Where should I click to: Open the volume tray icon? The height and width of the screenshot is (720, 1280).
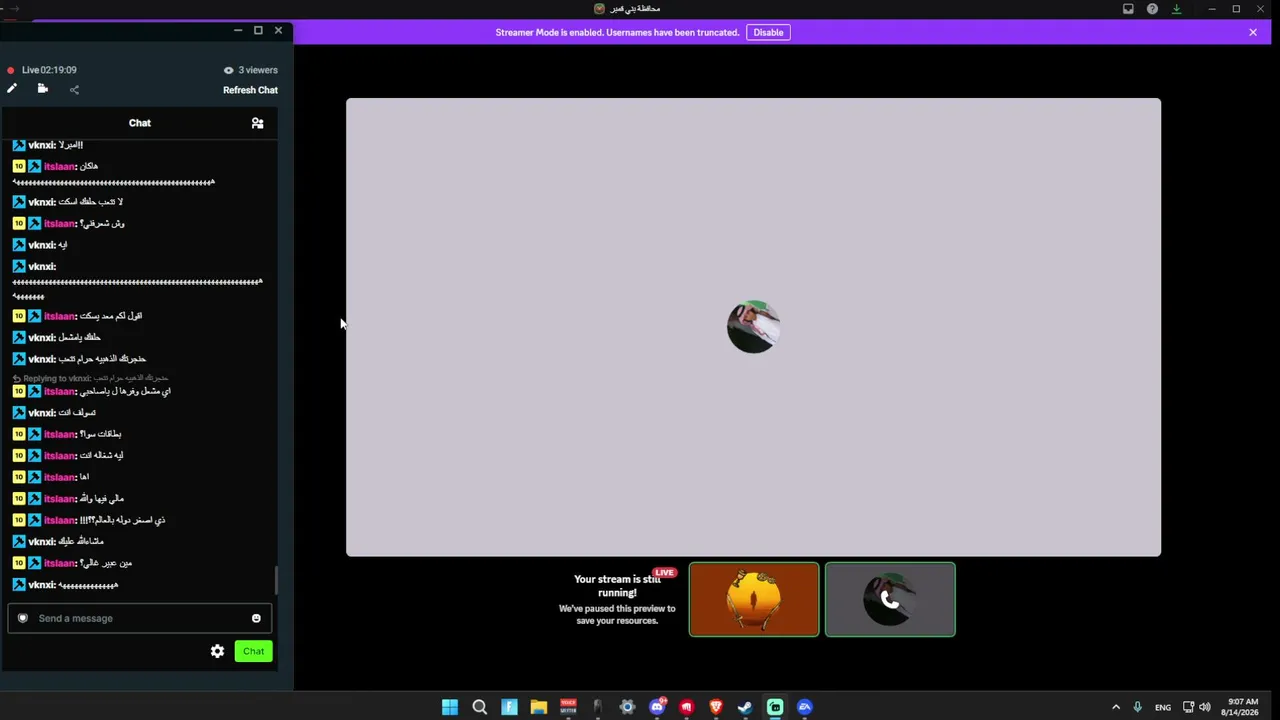(x=1204, y=707)
